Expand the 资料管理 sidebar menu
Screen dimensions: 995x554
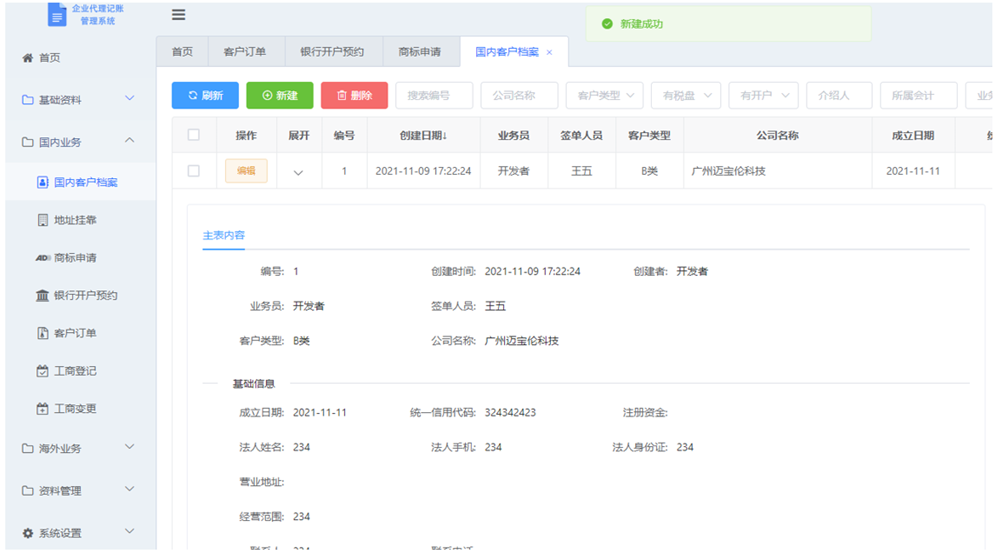click(x=129, y=489)
